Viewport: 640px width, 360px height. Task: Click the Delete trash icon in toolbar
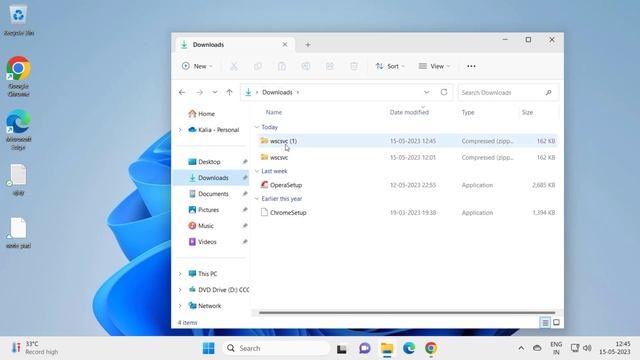coord(354,66)
